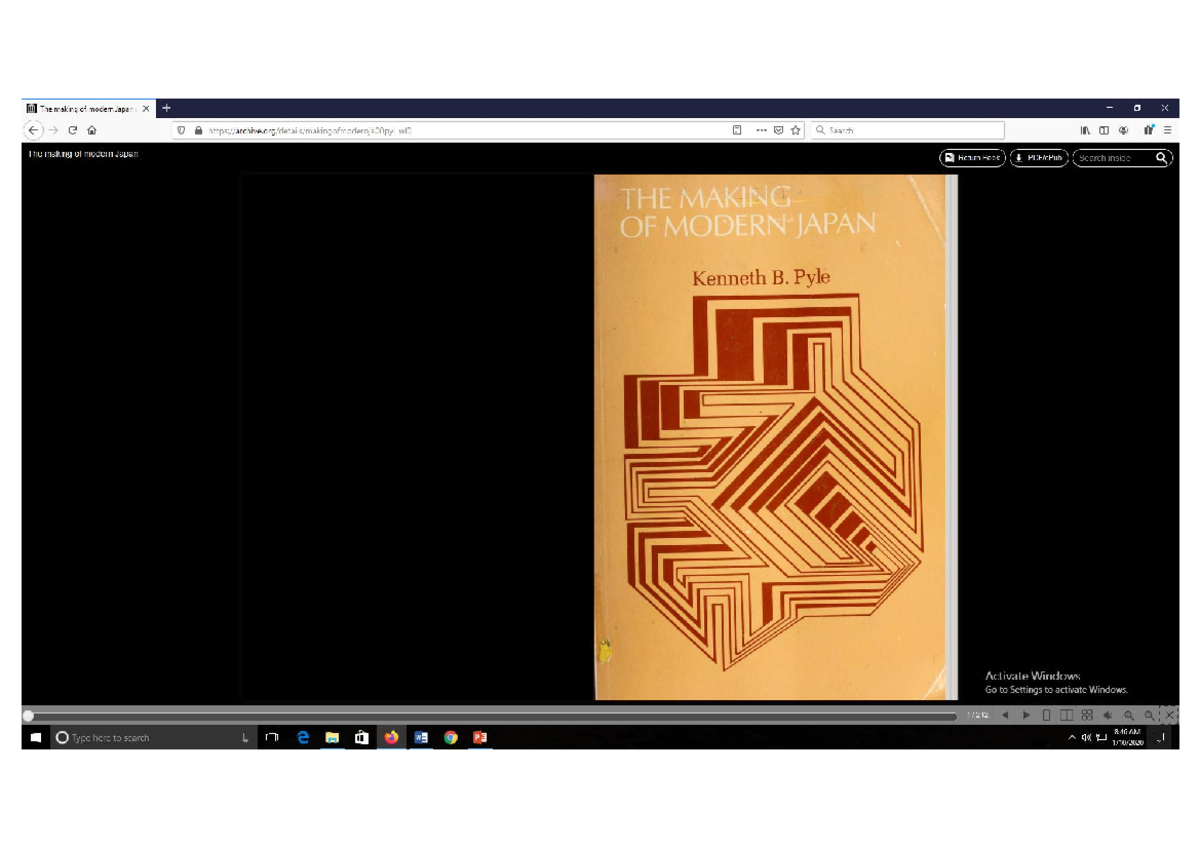
Task: Zoom in on the book page
Action: point(1149,715)
